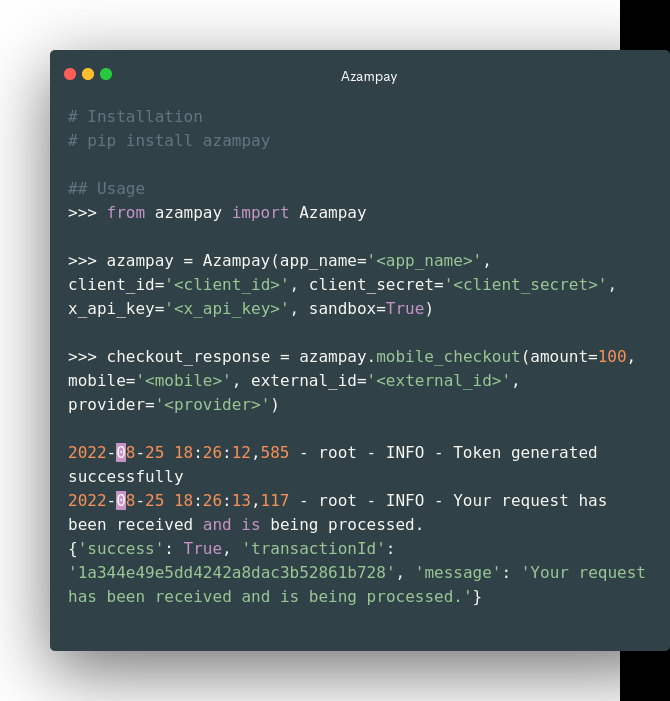Viewport: 670px width, 701px height.
Task: Click the 'from' keyword
Action: coord(126,213)
